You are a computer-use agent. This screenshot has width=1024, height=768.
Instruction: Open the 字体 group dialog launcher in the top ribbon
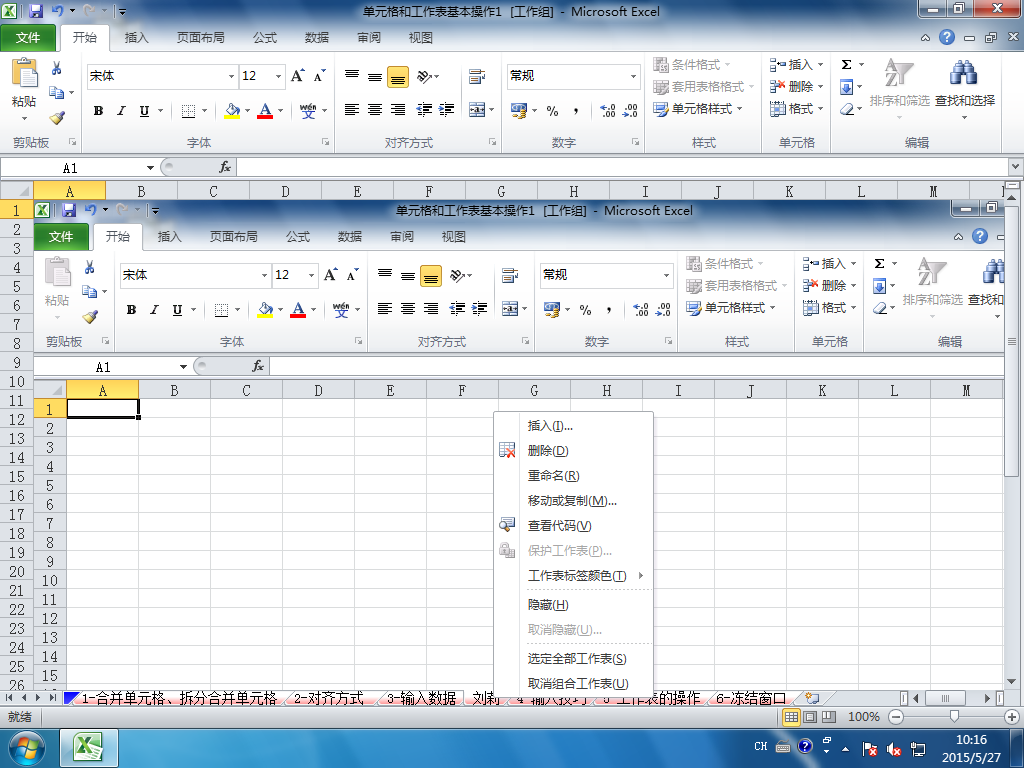pyautogui.click(x=325, y=142)
